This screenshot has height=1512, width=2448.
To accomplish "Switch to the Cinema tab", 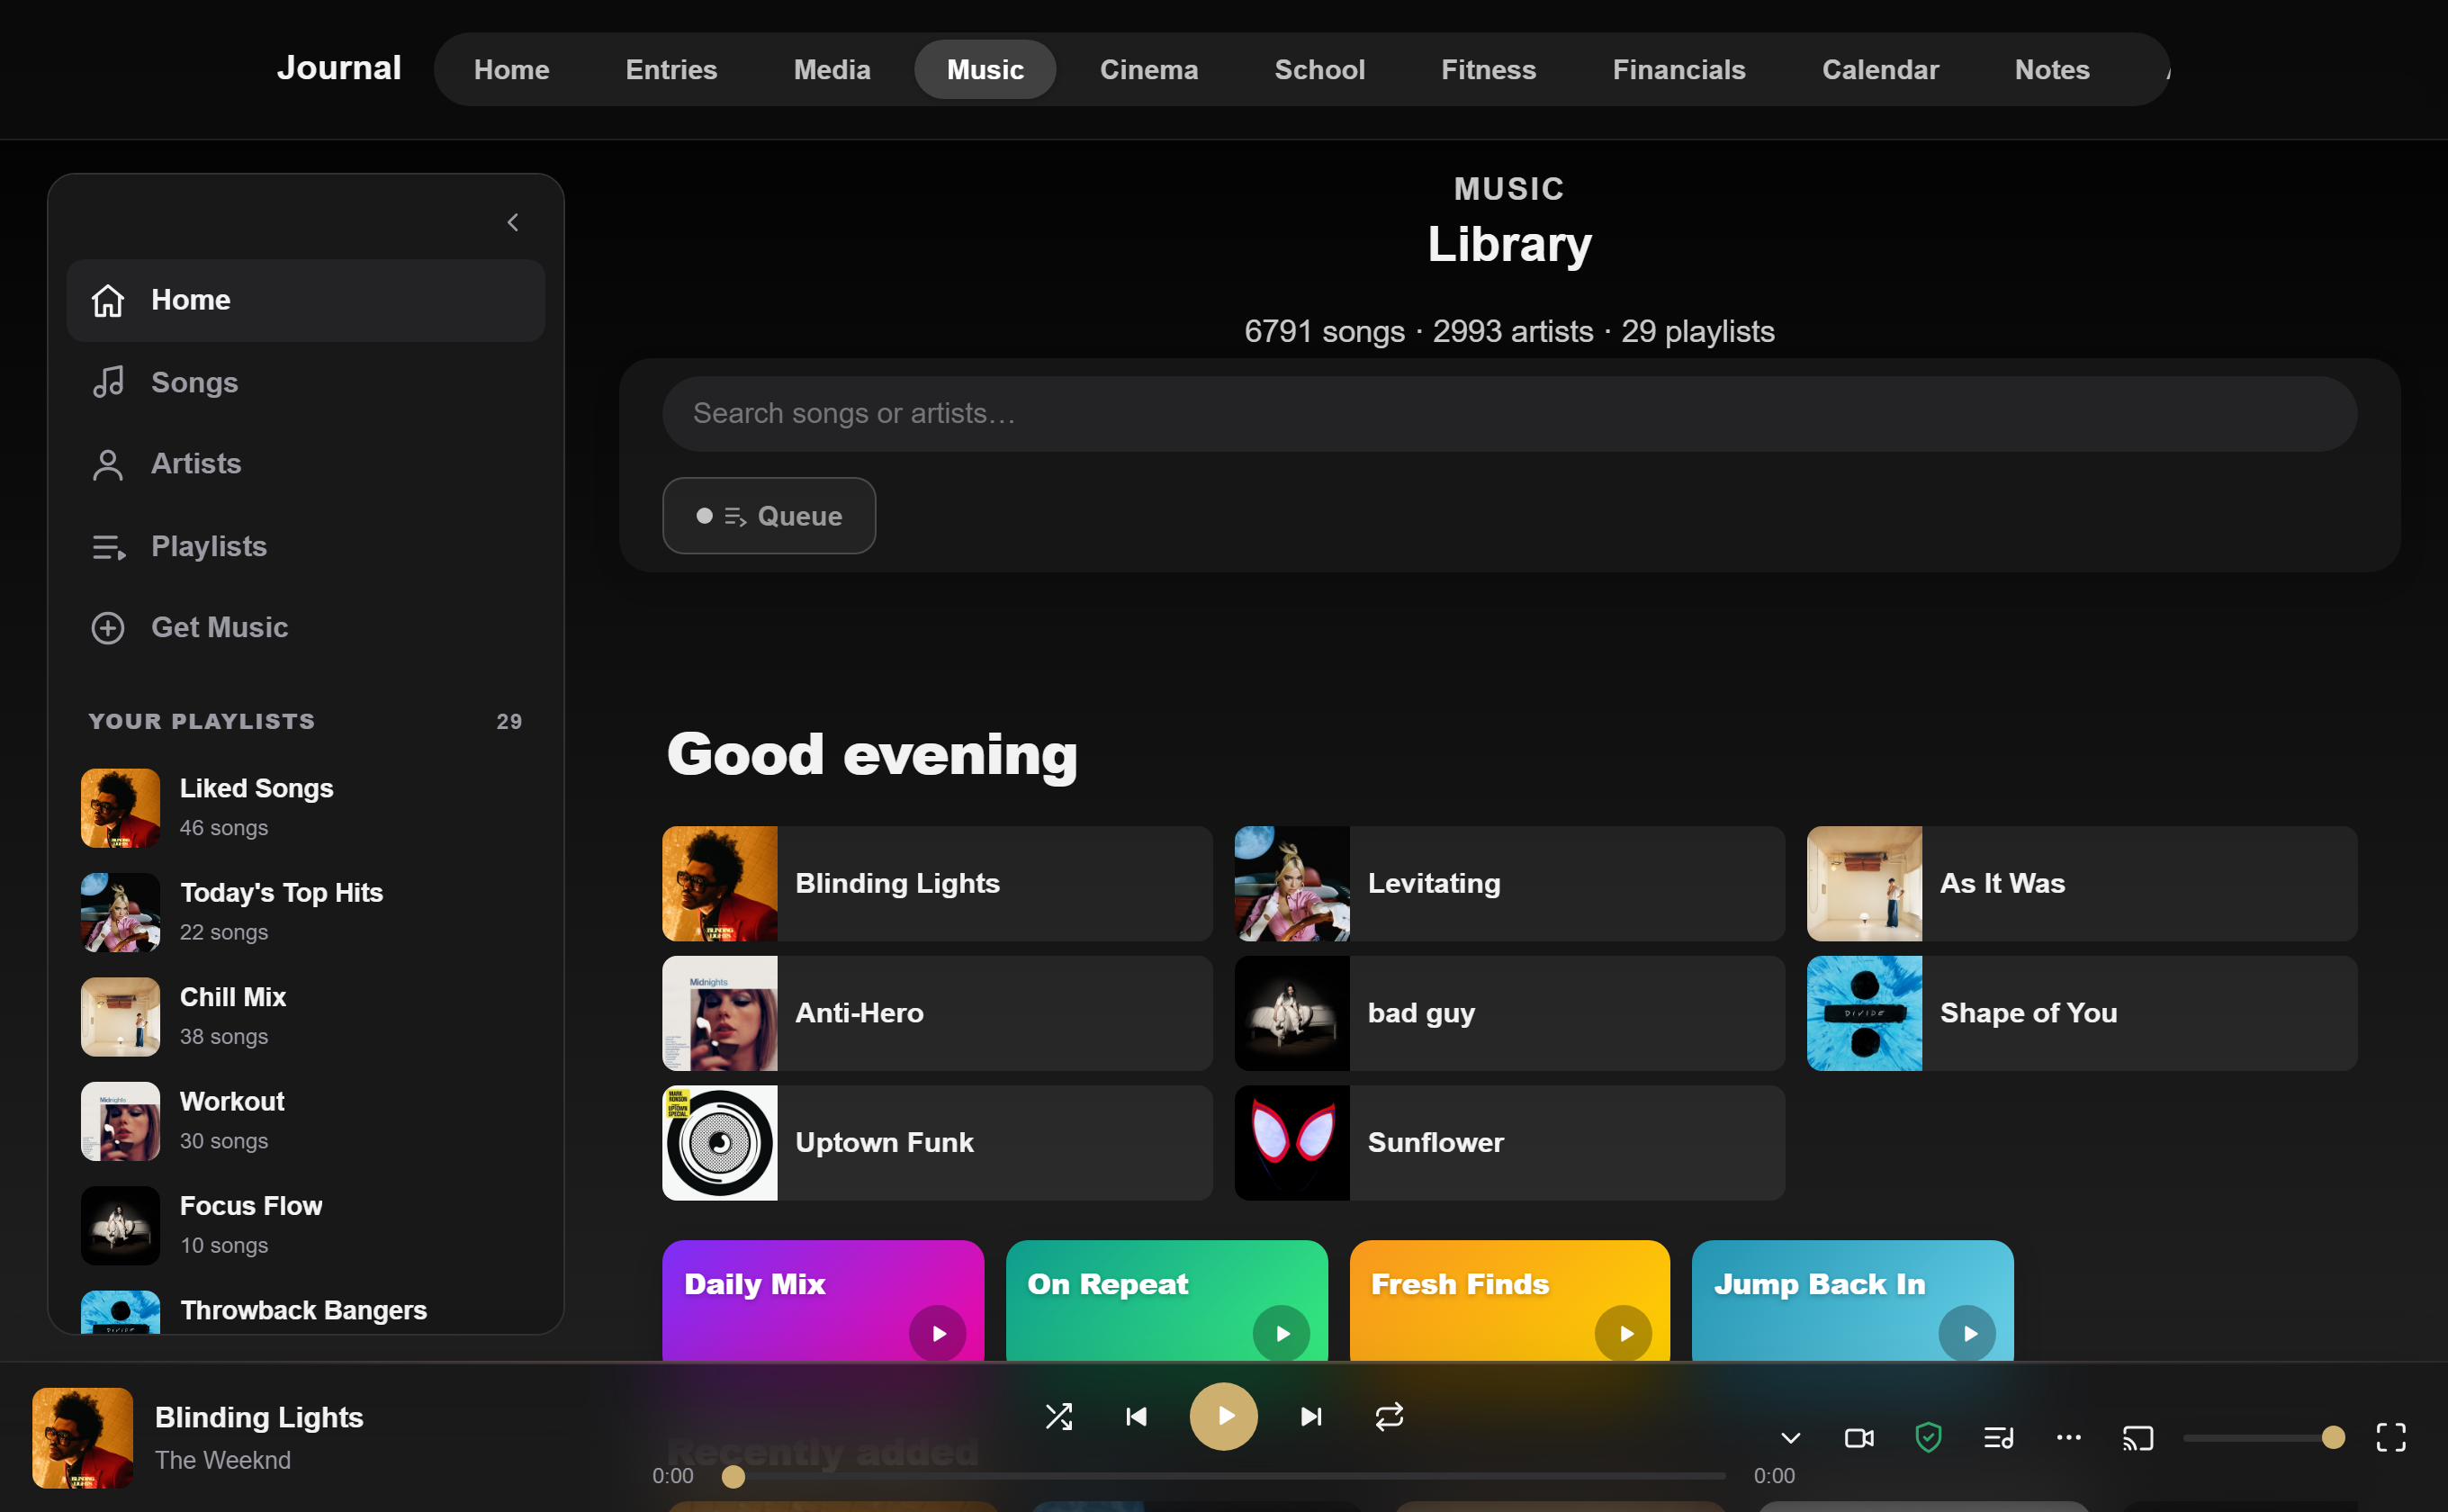I will tap(1149, 69).
